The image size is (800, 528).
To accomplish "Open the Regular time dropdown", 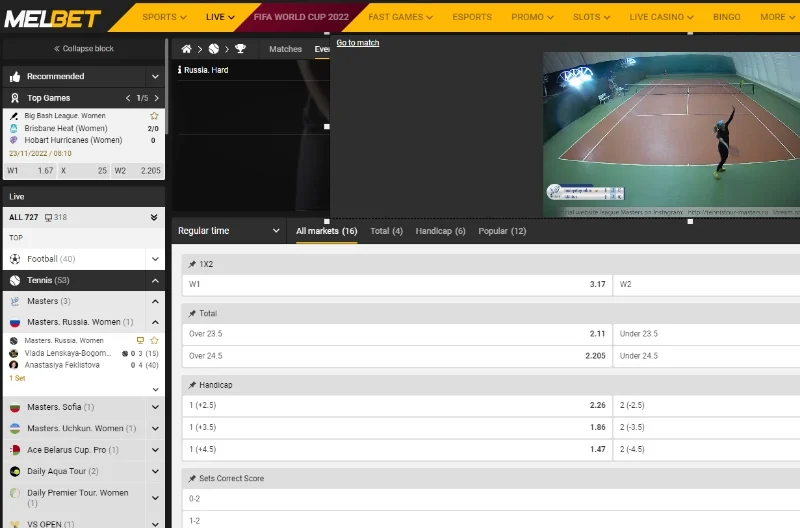I will [229, 231].
